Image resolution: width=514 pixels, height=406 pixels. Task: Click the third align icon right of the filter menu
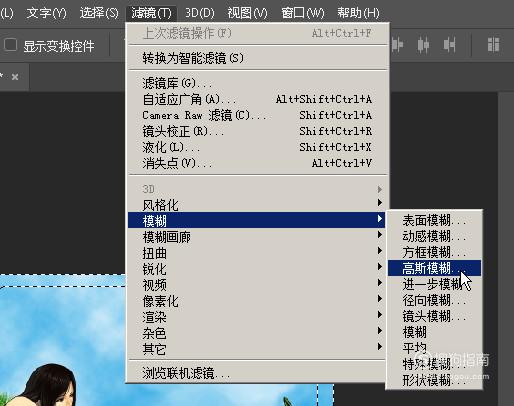[449, 45]
